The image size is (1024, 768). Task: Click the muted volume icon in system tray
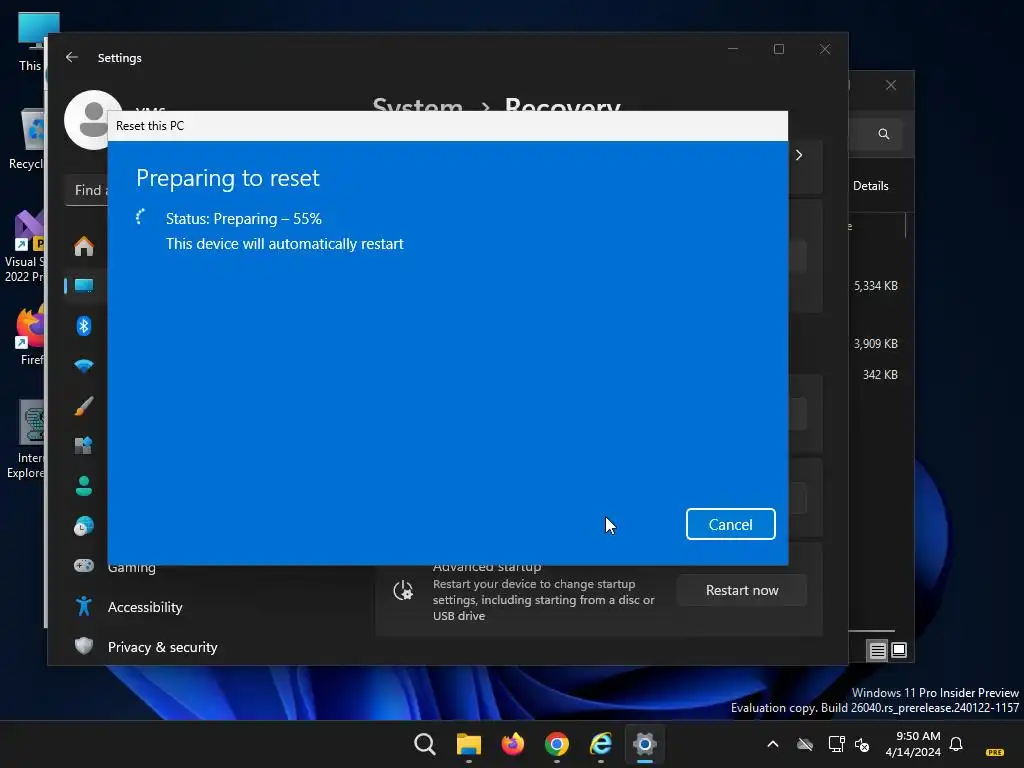point(862,744)
